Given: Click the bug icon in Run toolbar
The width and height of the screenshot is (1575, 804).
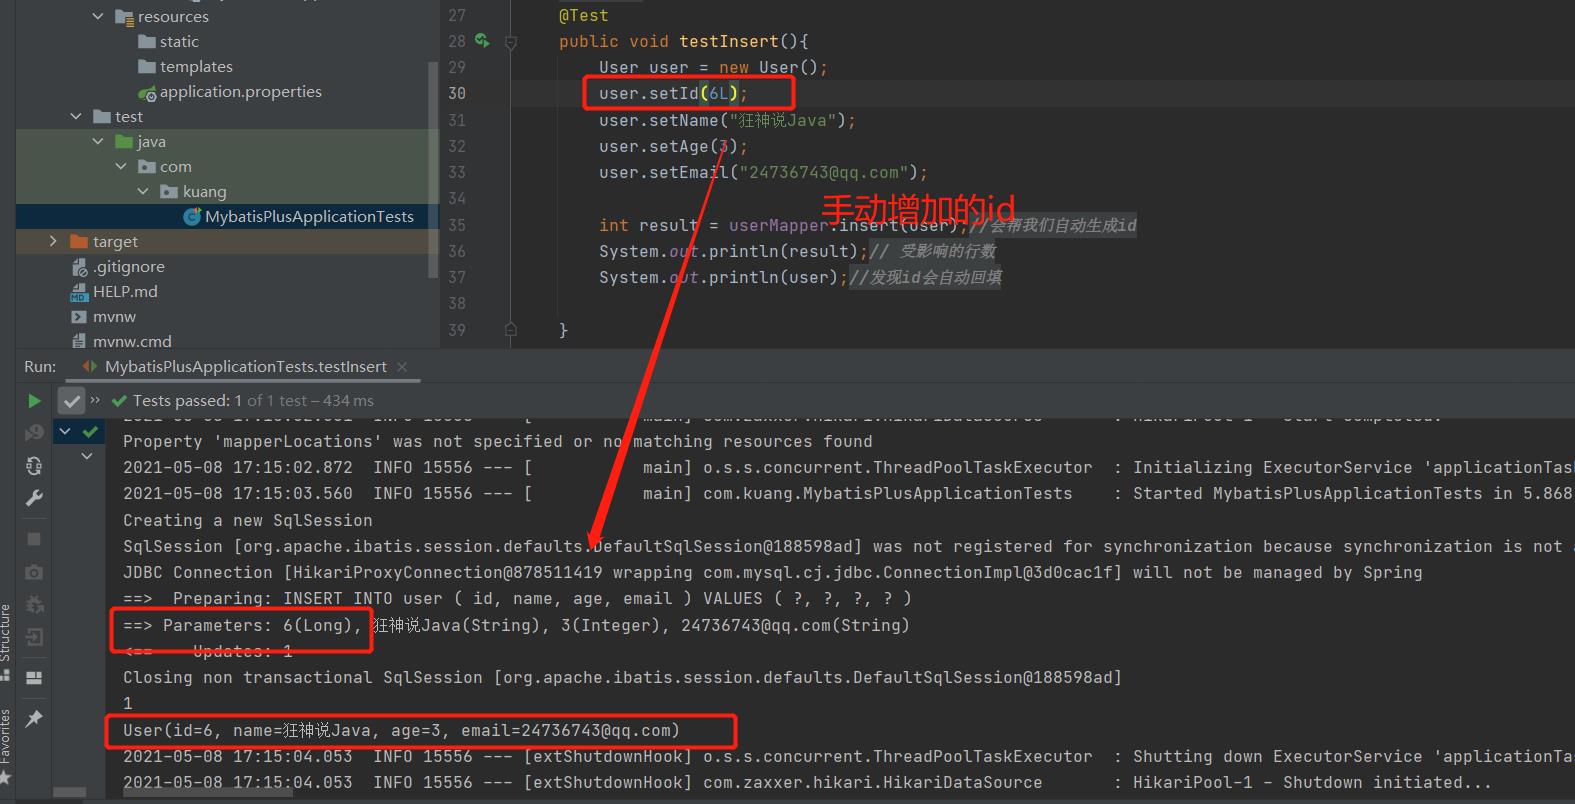Looking at the screenshot, I should pyautogui.click(x=34, y=604).
